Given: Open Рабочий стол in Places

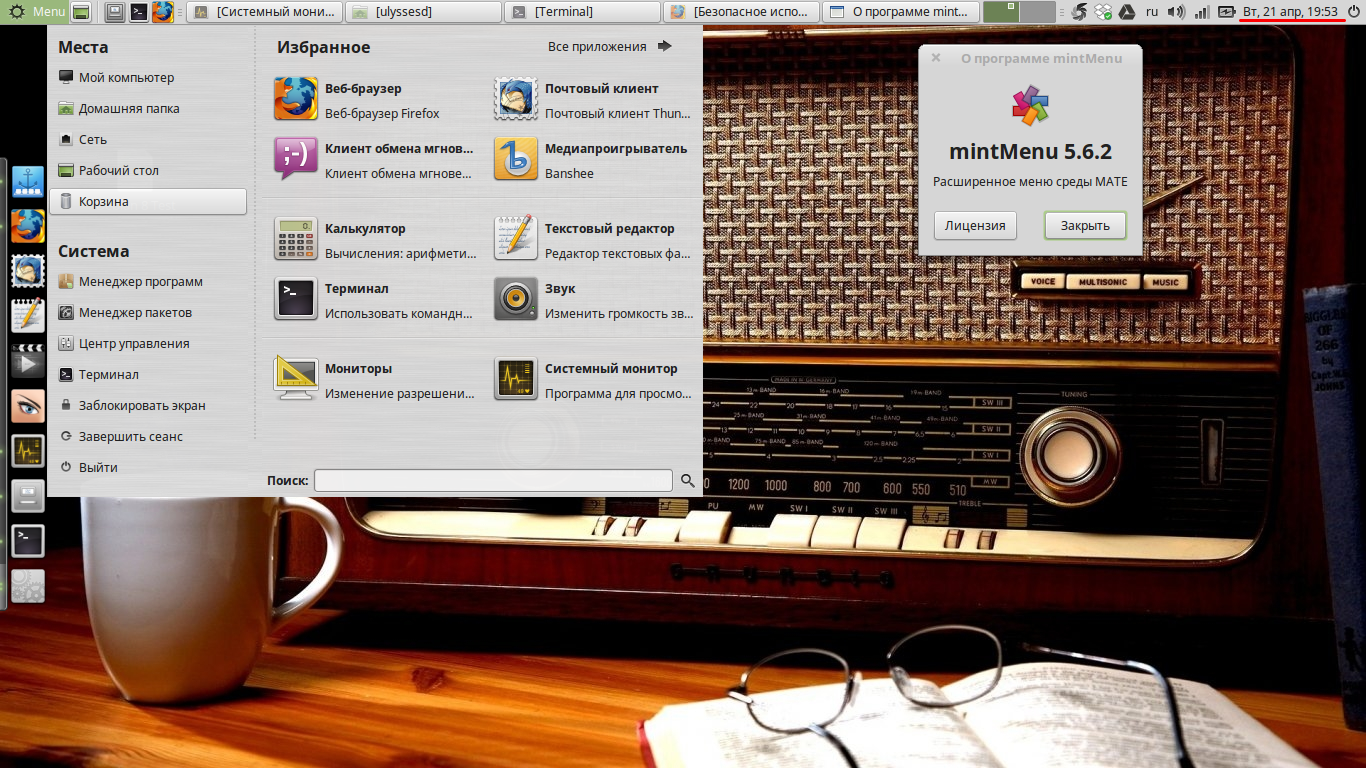Looking at the screenshot, I should 148,170.
